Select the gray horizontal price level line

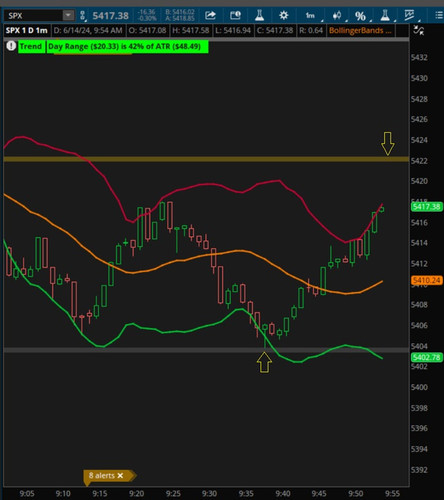tap(206, 350)
